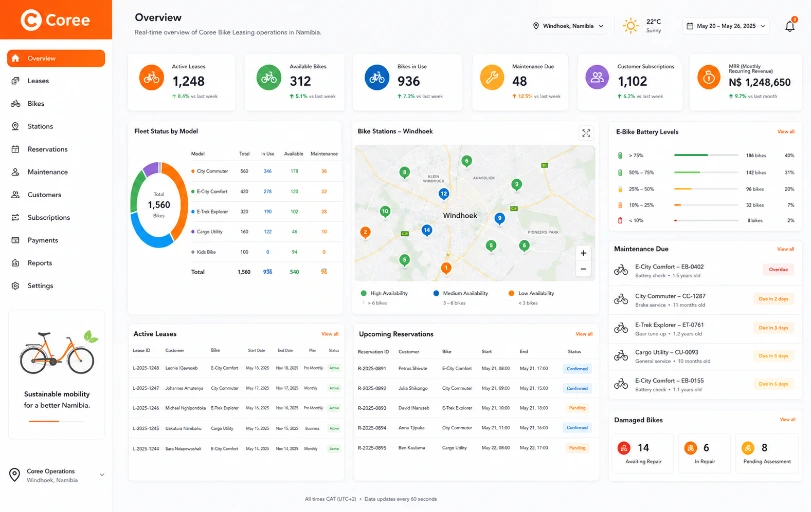
Task: Select blue map pin numbered 14
Action: click(427, 230)
